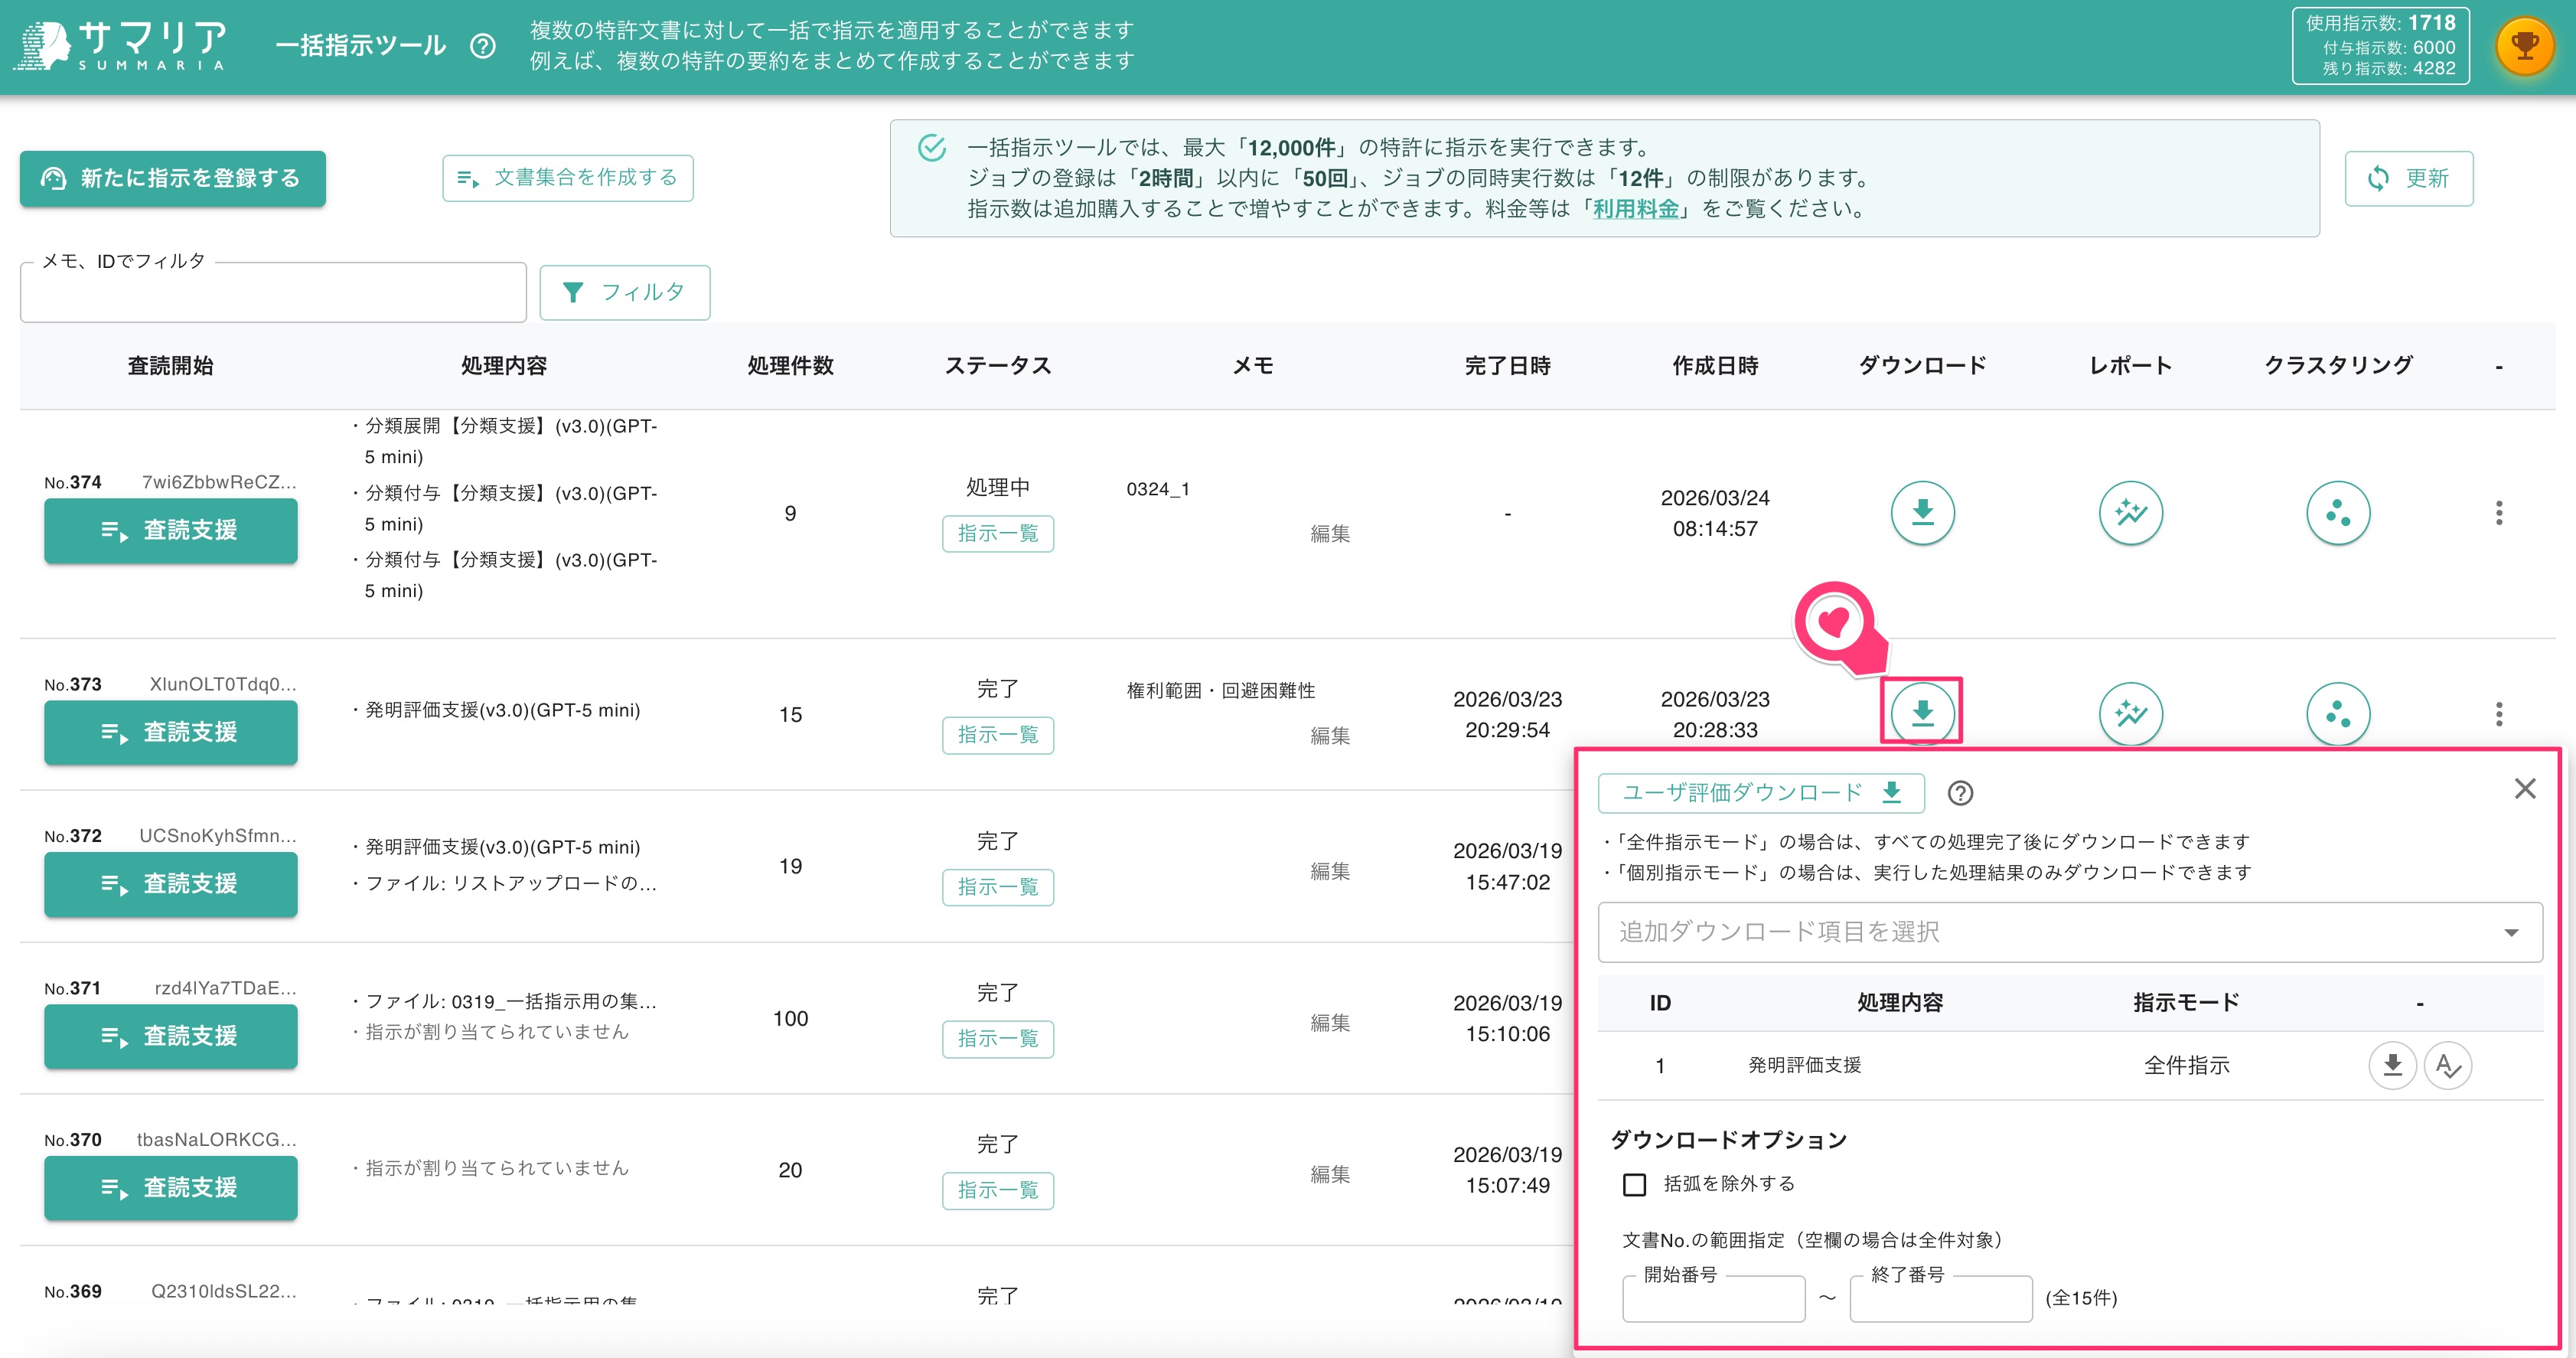Viewport: 2576px width, 1358px height.
Task: Open 査読支援 for job No.370
Action: click(170, 1188)
